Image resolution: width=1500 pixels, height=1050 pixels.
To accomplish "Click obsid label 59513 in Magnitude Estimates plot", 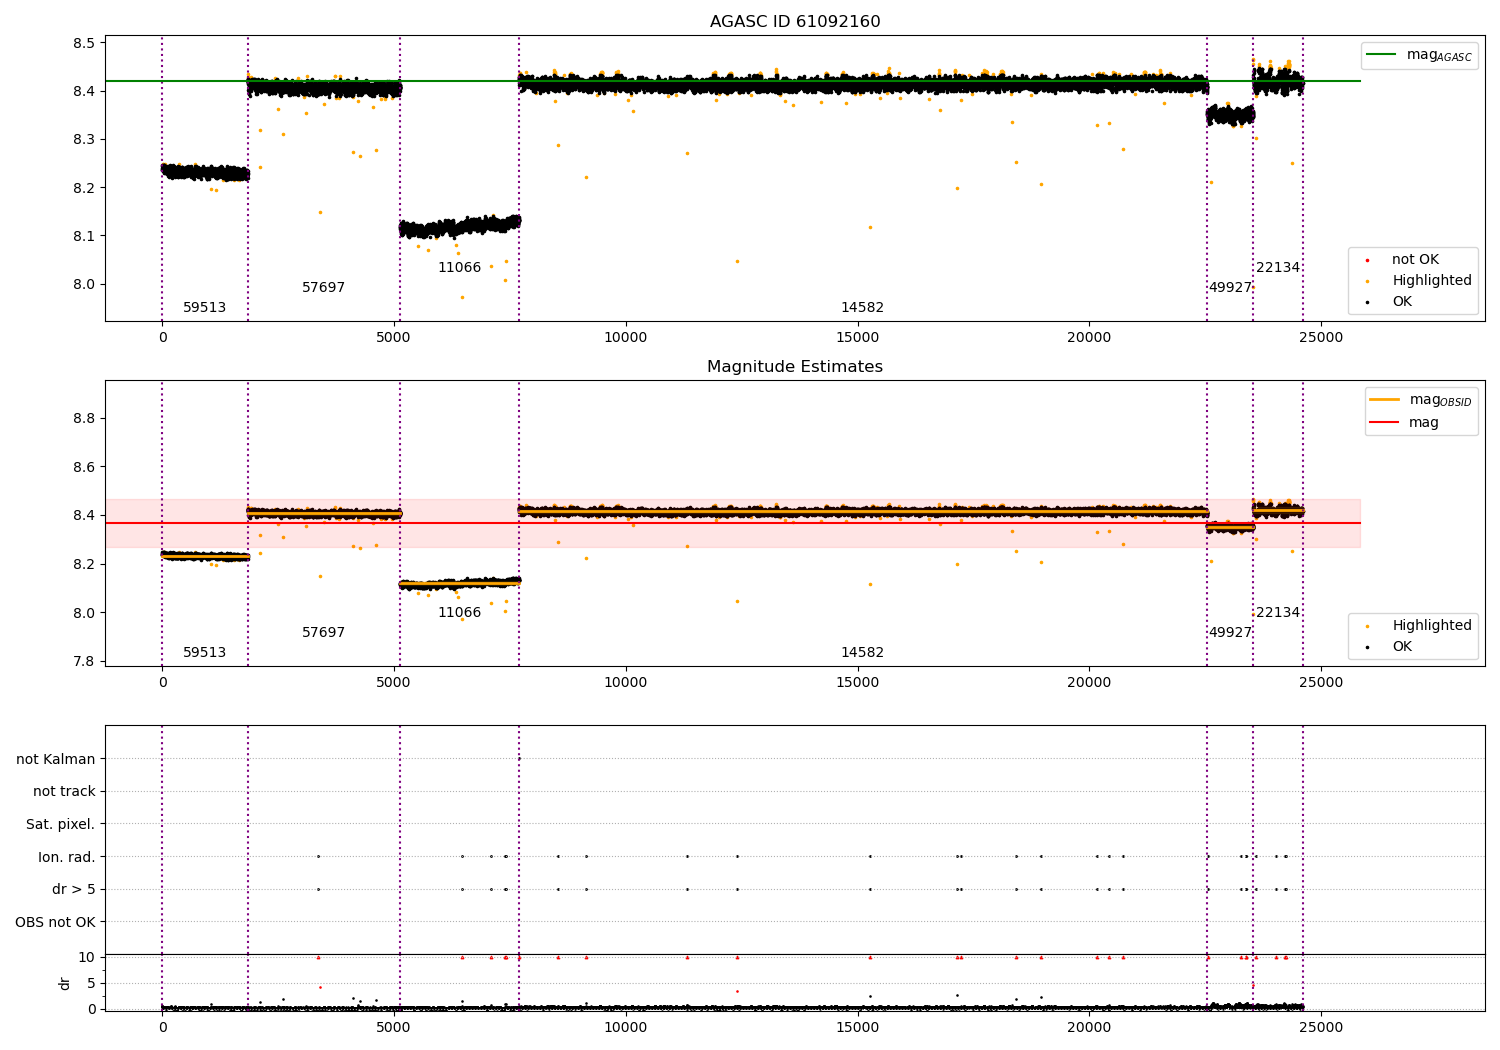I will click(x=204, y=653).
